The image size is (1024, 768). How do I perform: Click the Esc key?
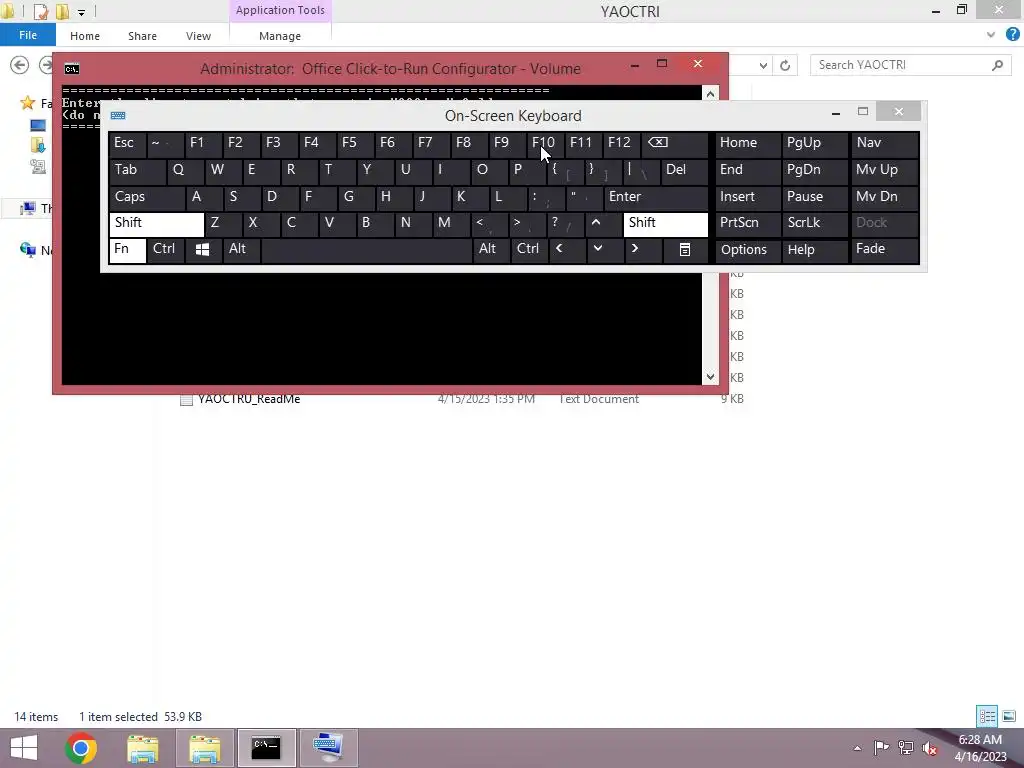[127, 144]
